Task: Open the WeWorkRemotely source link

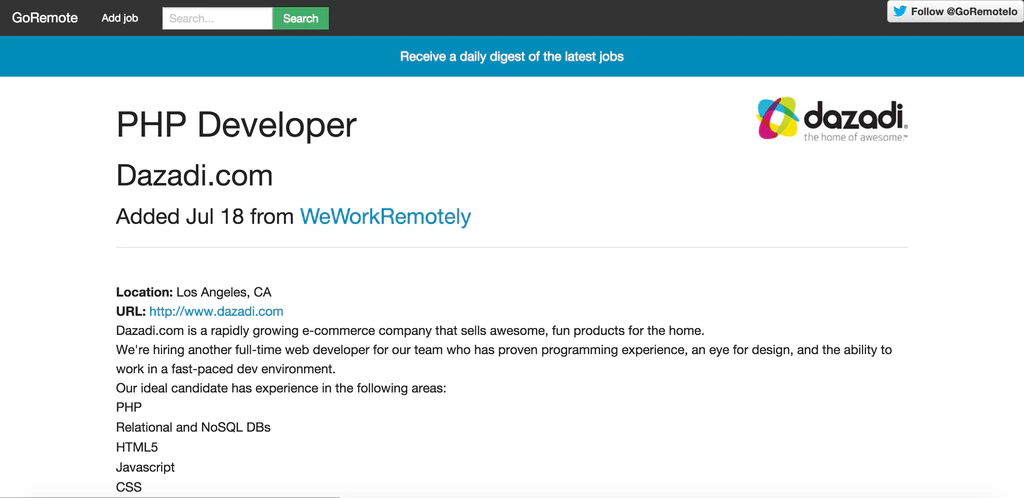Action: point(385,217)
